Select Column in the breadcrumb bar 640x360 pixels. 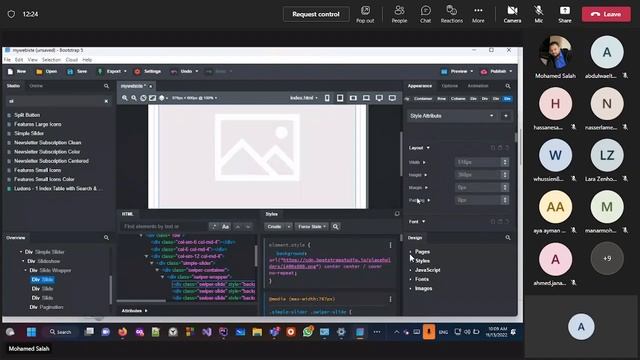click(x=458, y=99)
